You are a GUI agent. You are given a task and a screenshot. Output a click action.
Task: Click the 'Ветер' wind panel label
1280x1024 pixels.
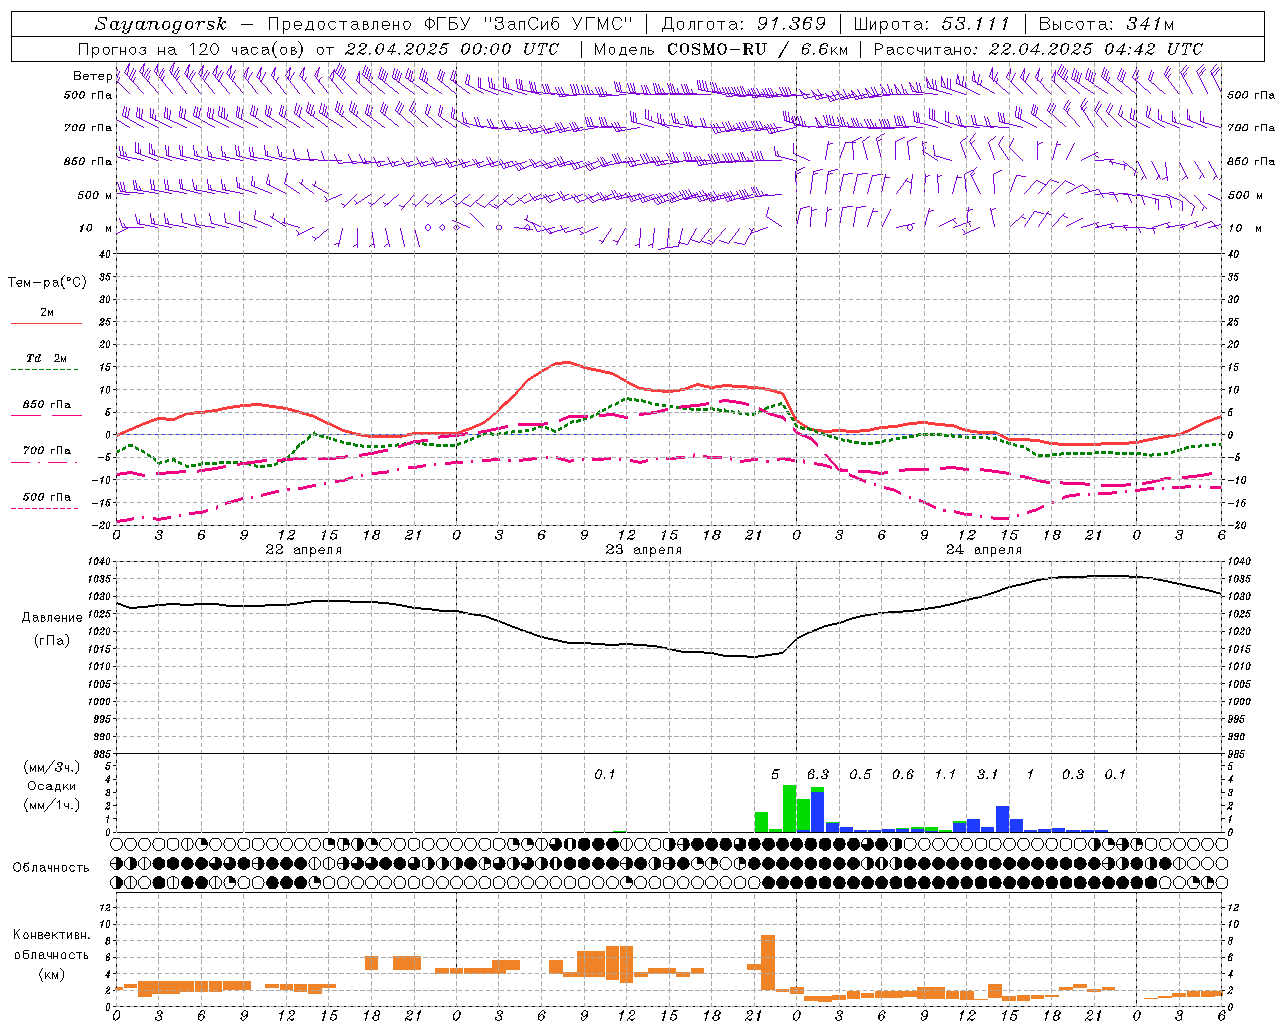click(x=93, y=76)
